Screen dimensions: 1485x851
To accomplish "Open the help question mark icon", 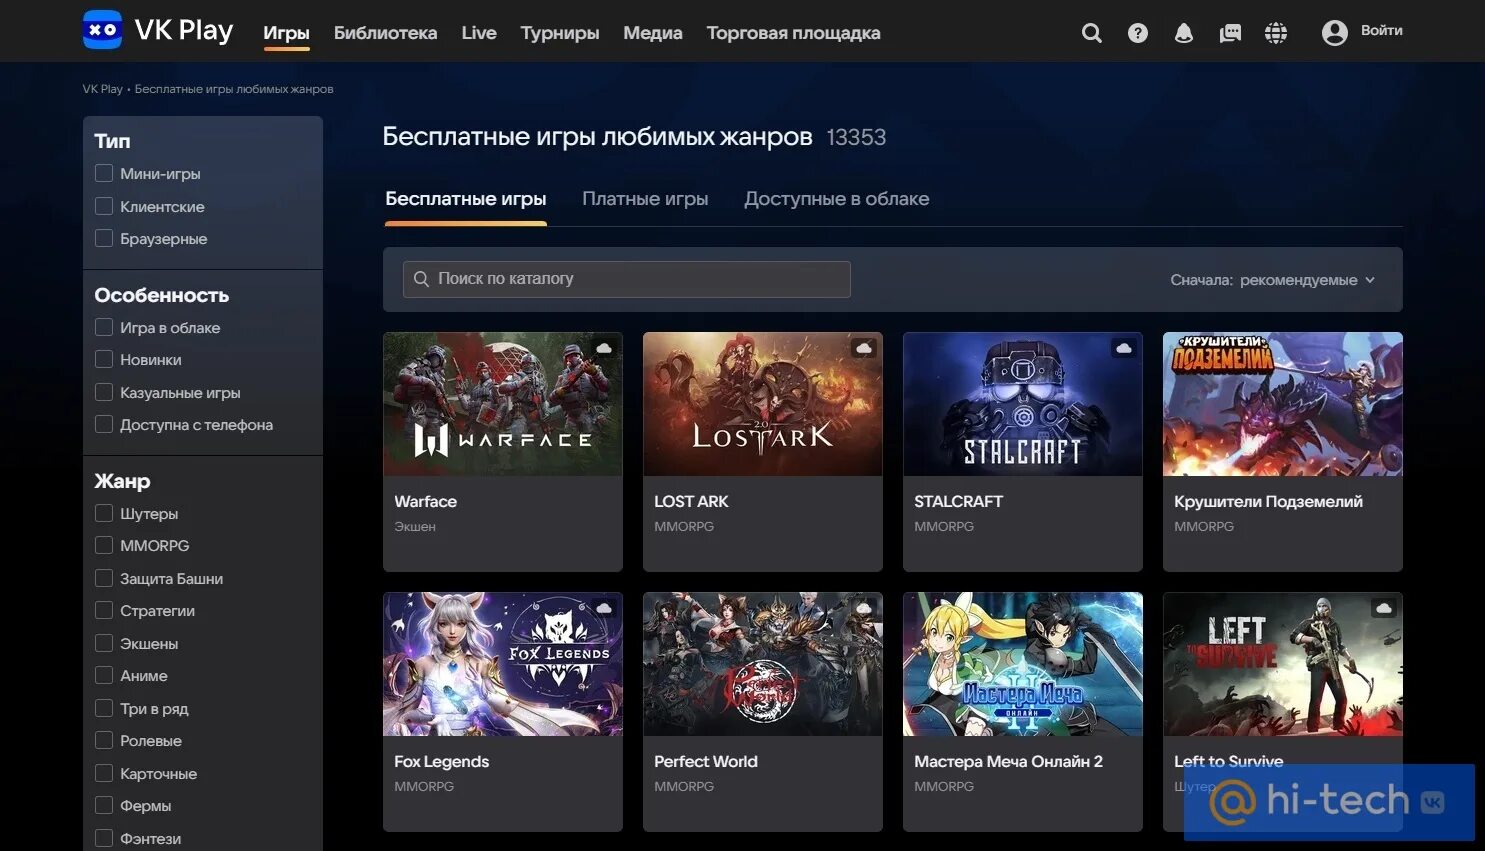I will click(x=1138, y=33).
